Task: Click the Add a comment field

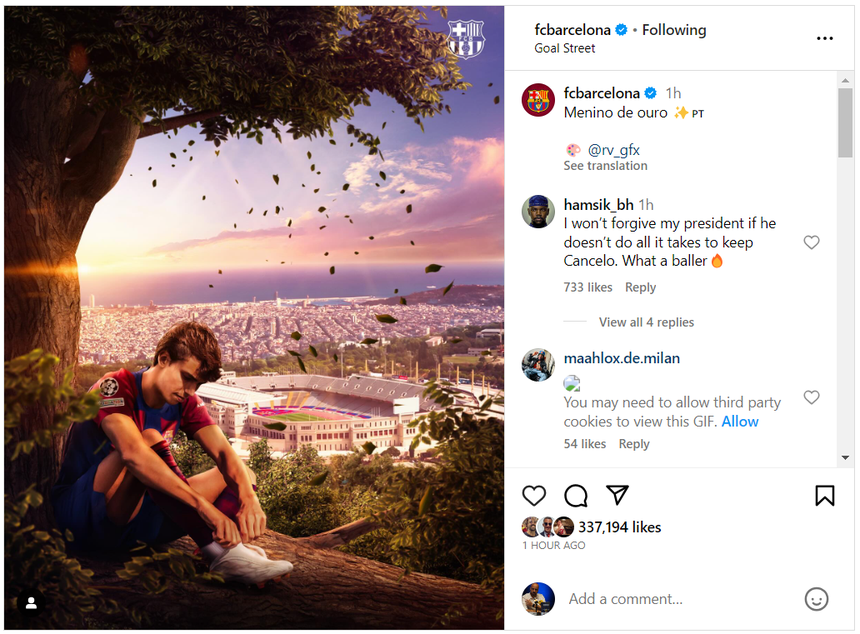Action: (680, 599)
